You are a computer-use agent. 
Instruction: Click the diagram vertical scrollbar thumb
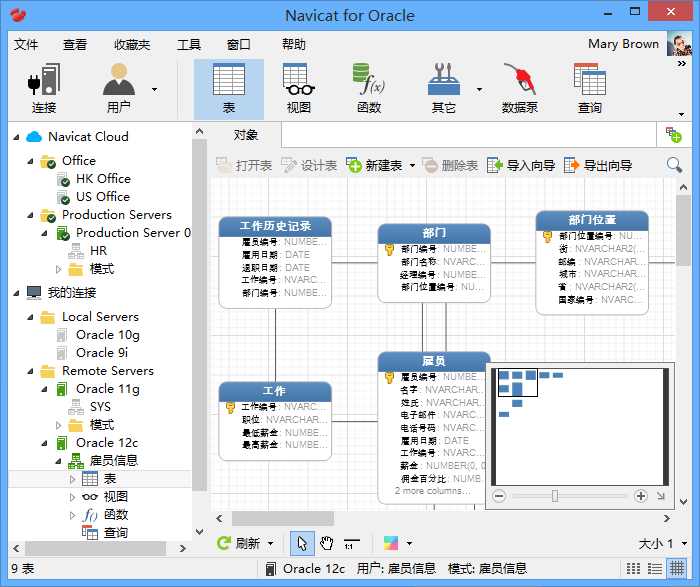point(683,231)
